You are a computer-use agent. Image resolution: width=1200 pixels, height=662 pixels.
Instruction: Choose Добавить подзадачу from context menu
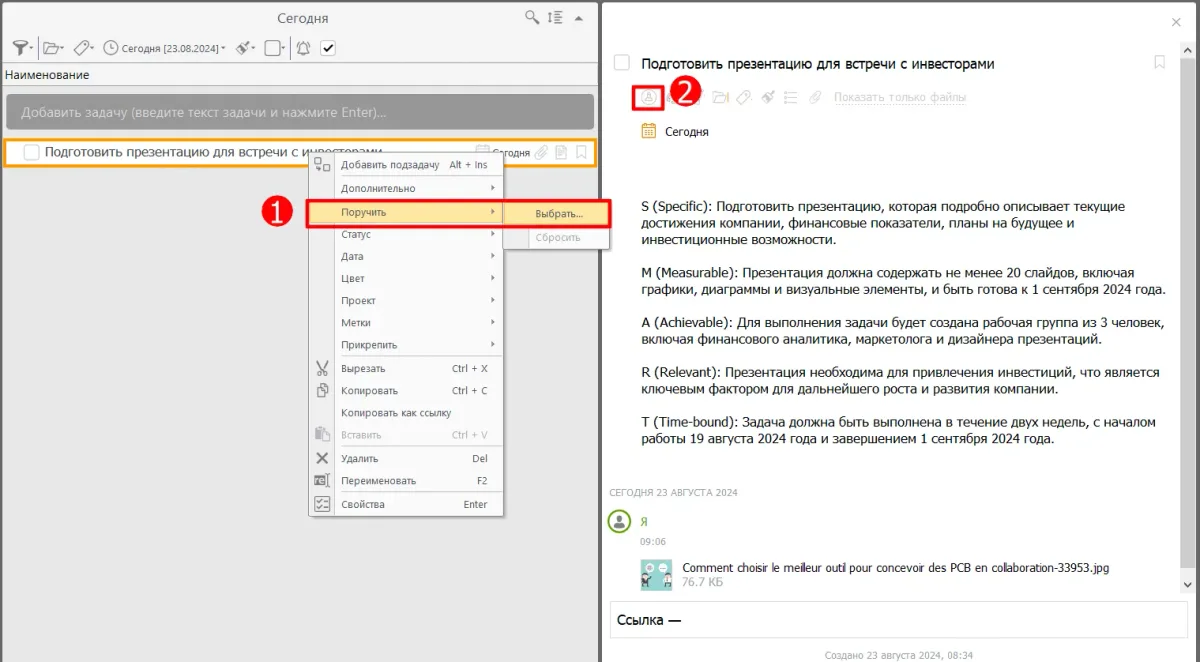389,165
